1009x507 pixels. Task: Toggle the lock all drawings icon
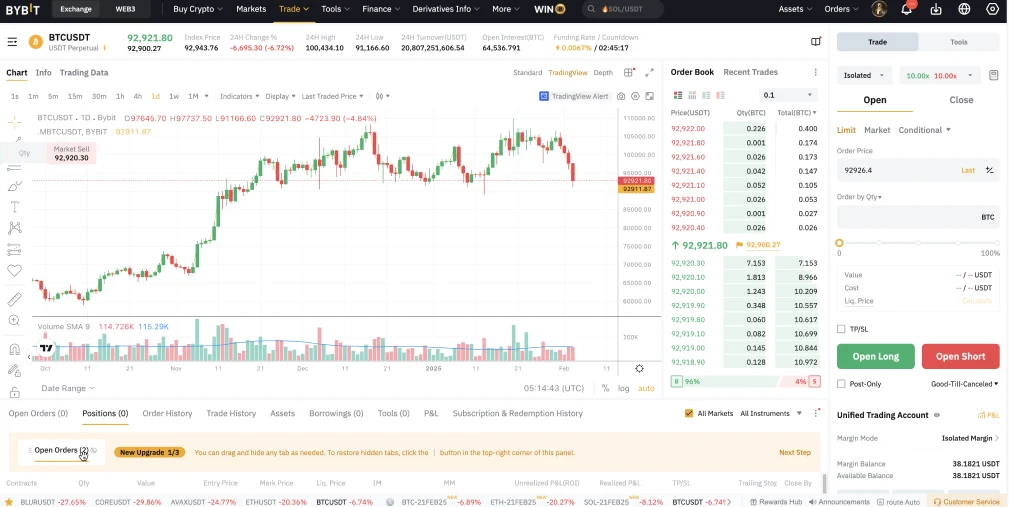14,391
